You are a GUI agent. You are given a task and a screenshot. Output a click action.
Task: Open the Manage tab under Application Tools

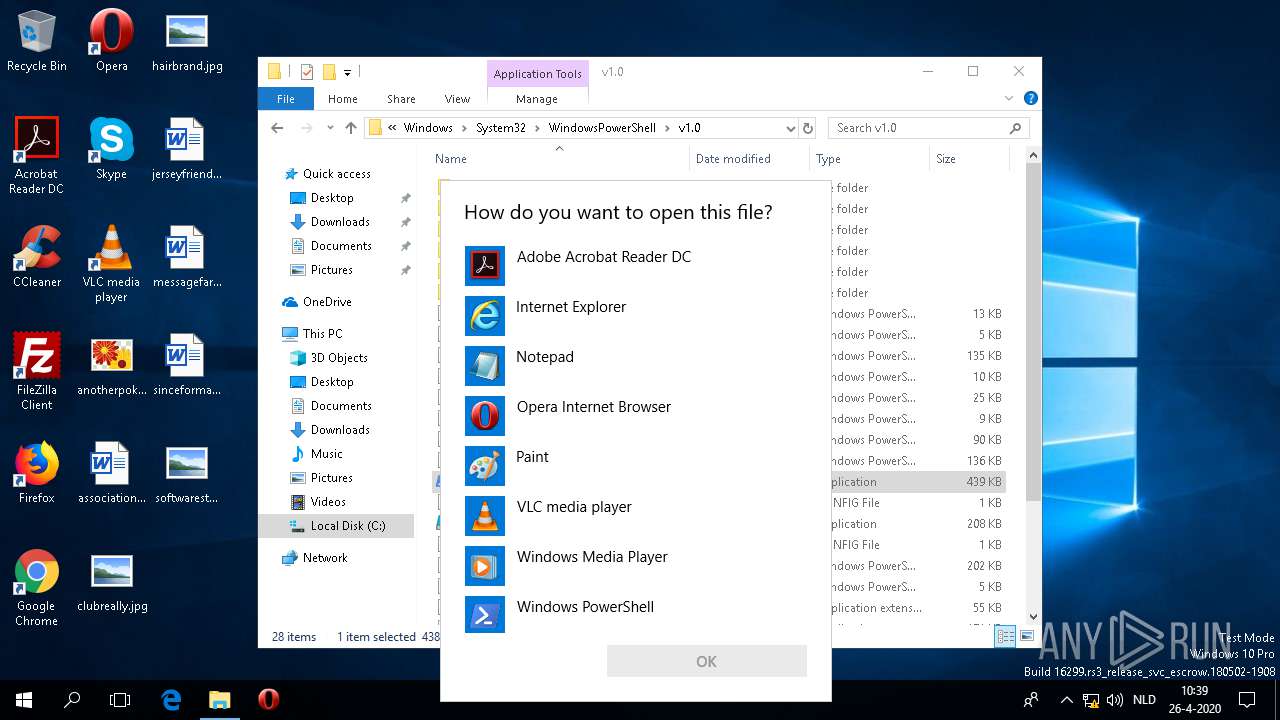(537, 99)
